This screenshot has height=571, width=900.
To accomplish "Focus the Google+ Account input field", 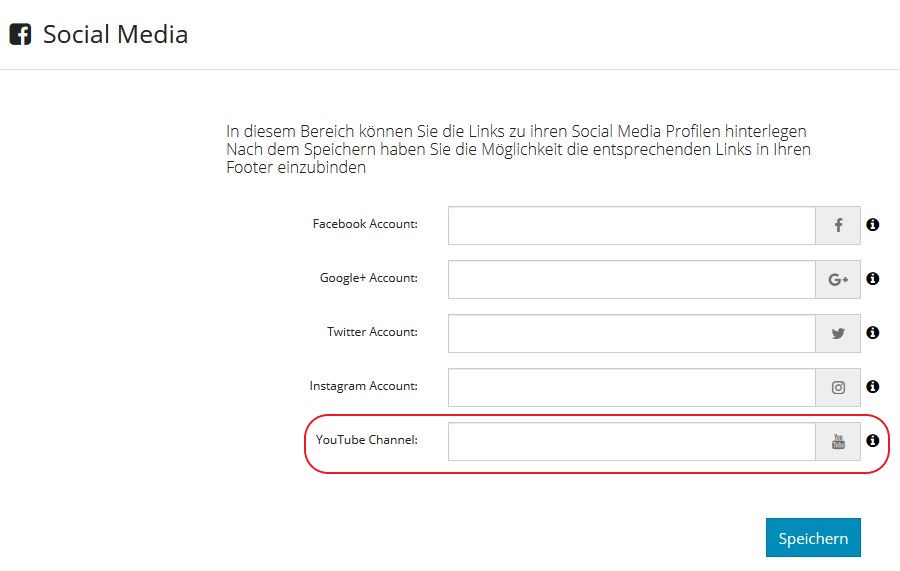I will click(x=631, y=279).
